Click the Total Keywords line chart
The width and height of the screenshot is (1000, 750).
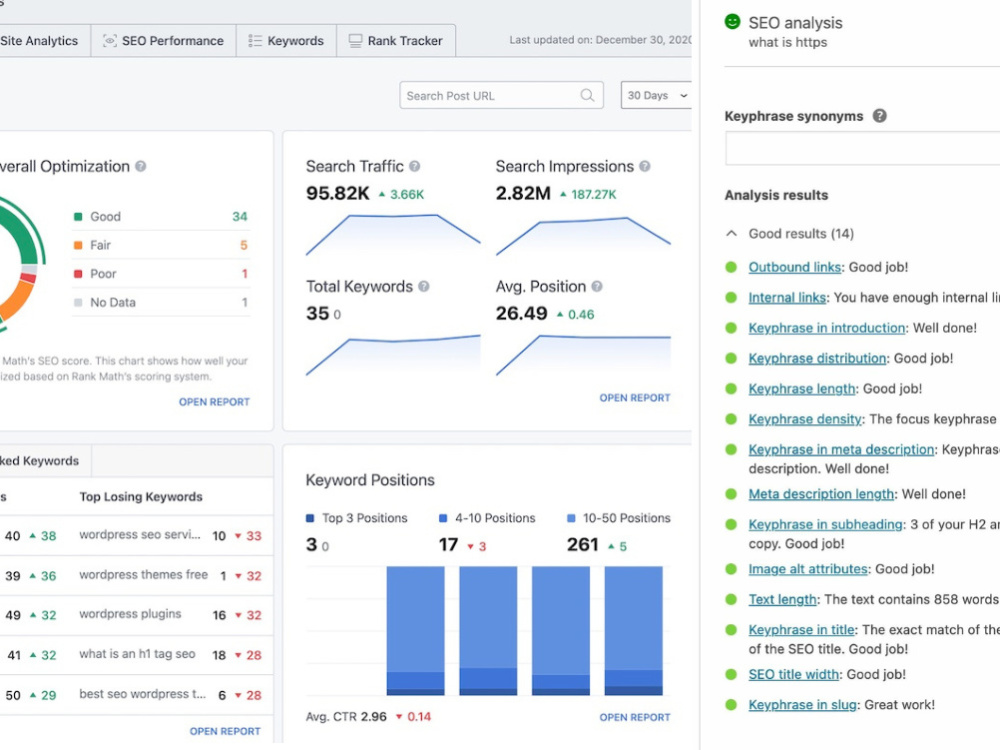pos(393,355)
